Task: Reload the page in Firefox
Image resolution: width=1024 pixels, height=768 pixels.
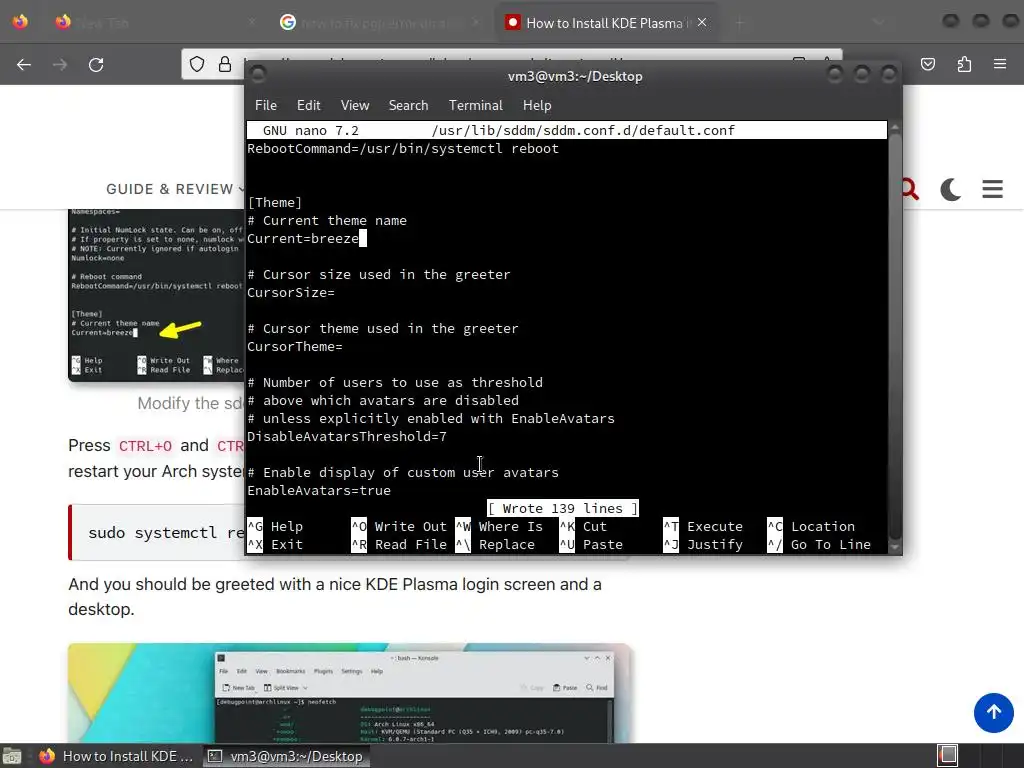Action: pyautogui.click(x=96, y=64)
